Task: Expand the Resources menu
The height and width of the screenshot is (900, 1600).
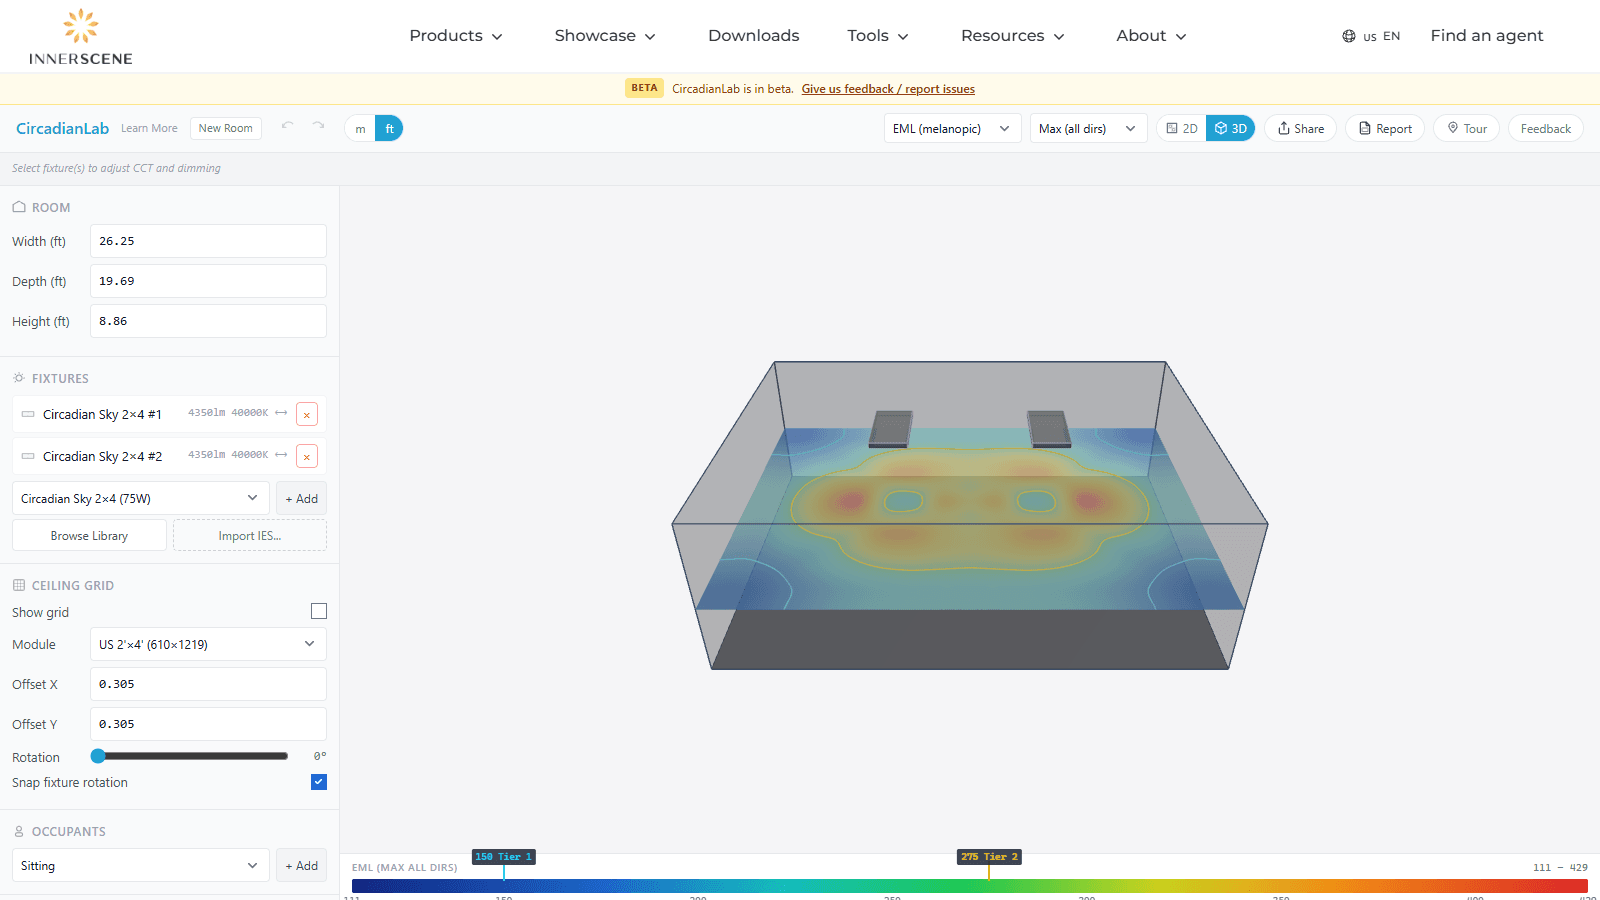Action: [x=1013, y=36]
